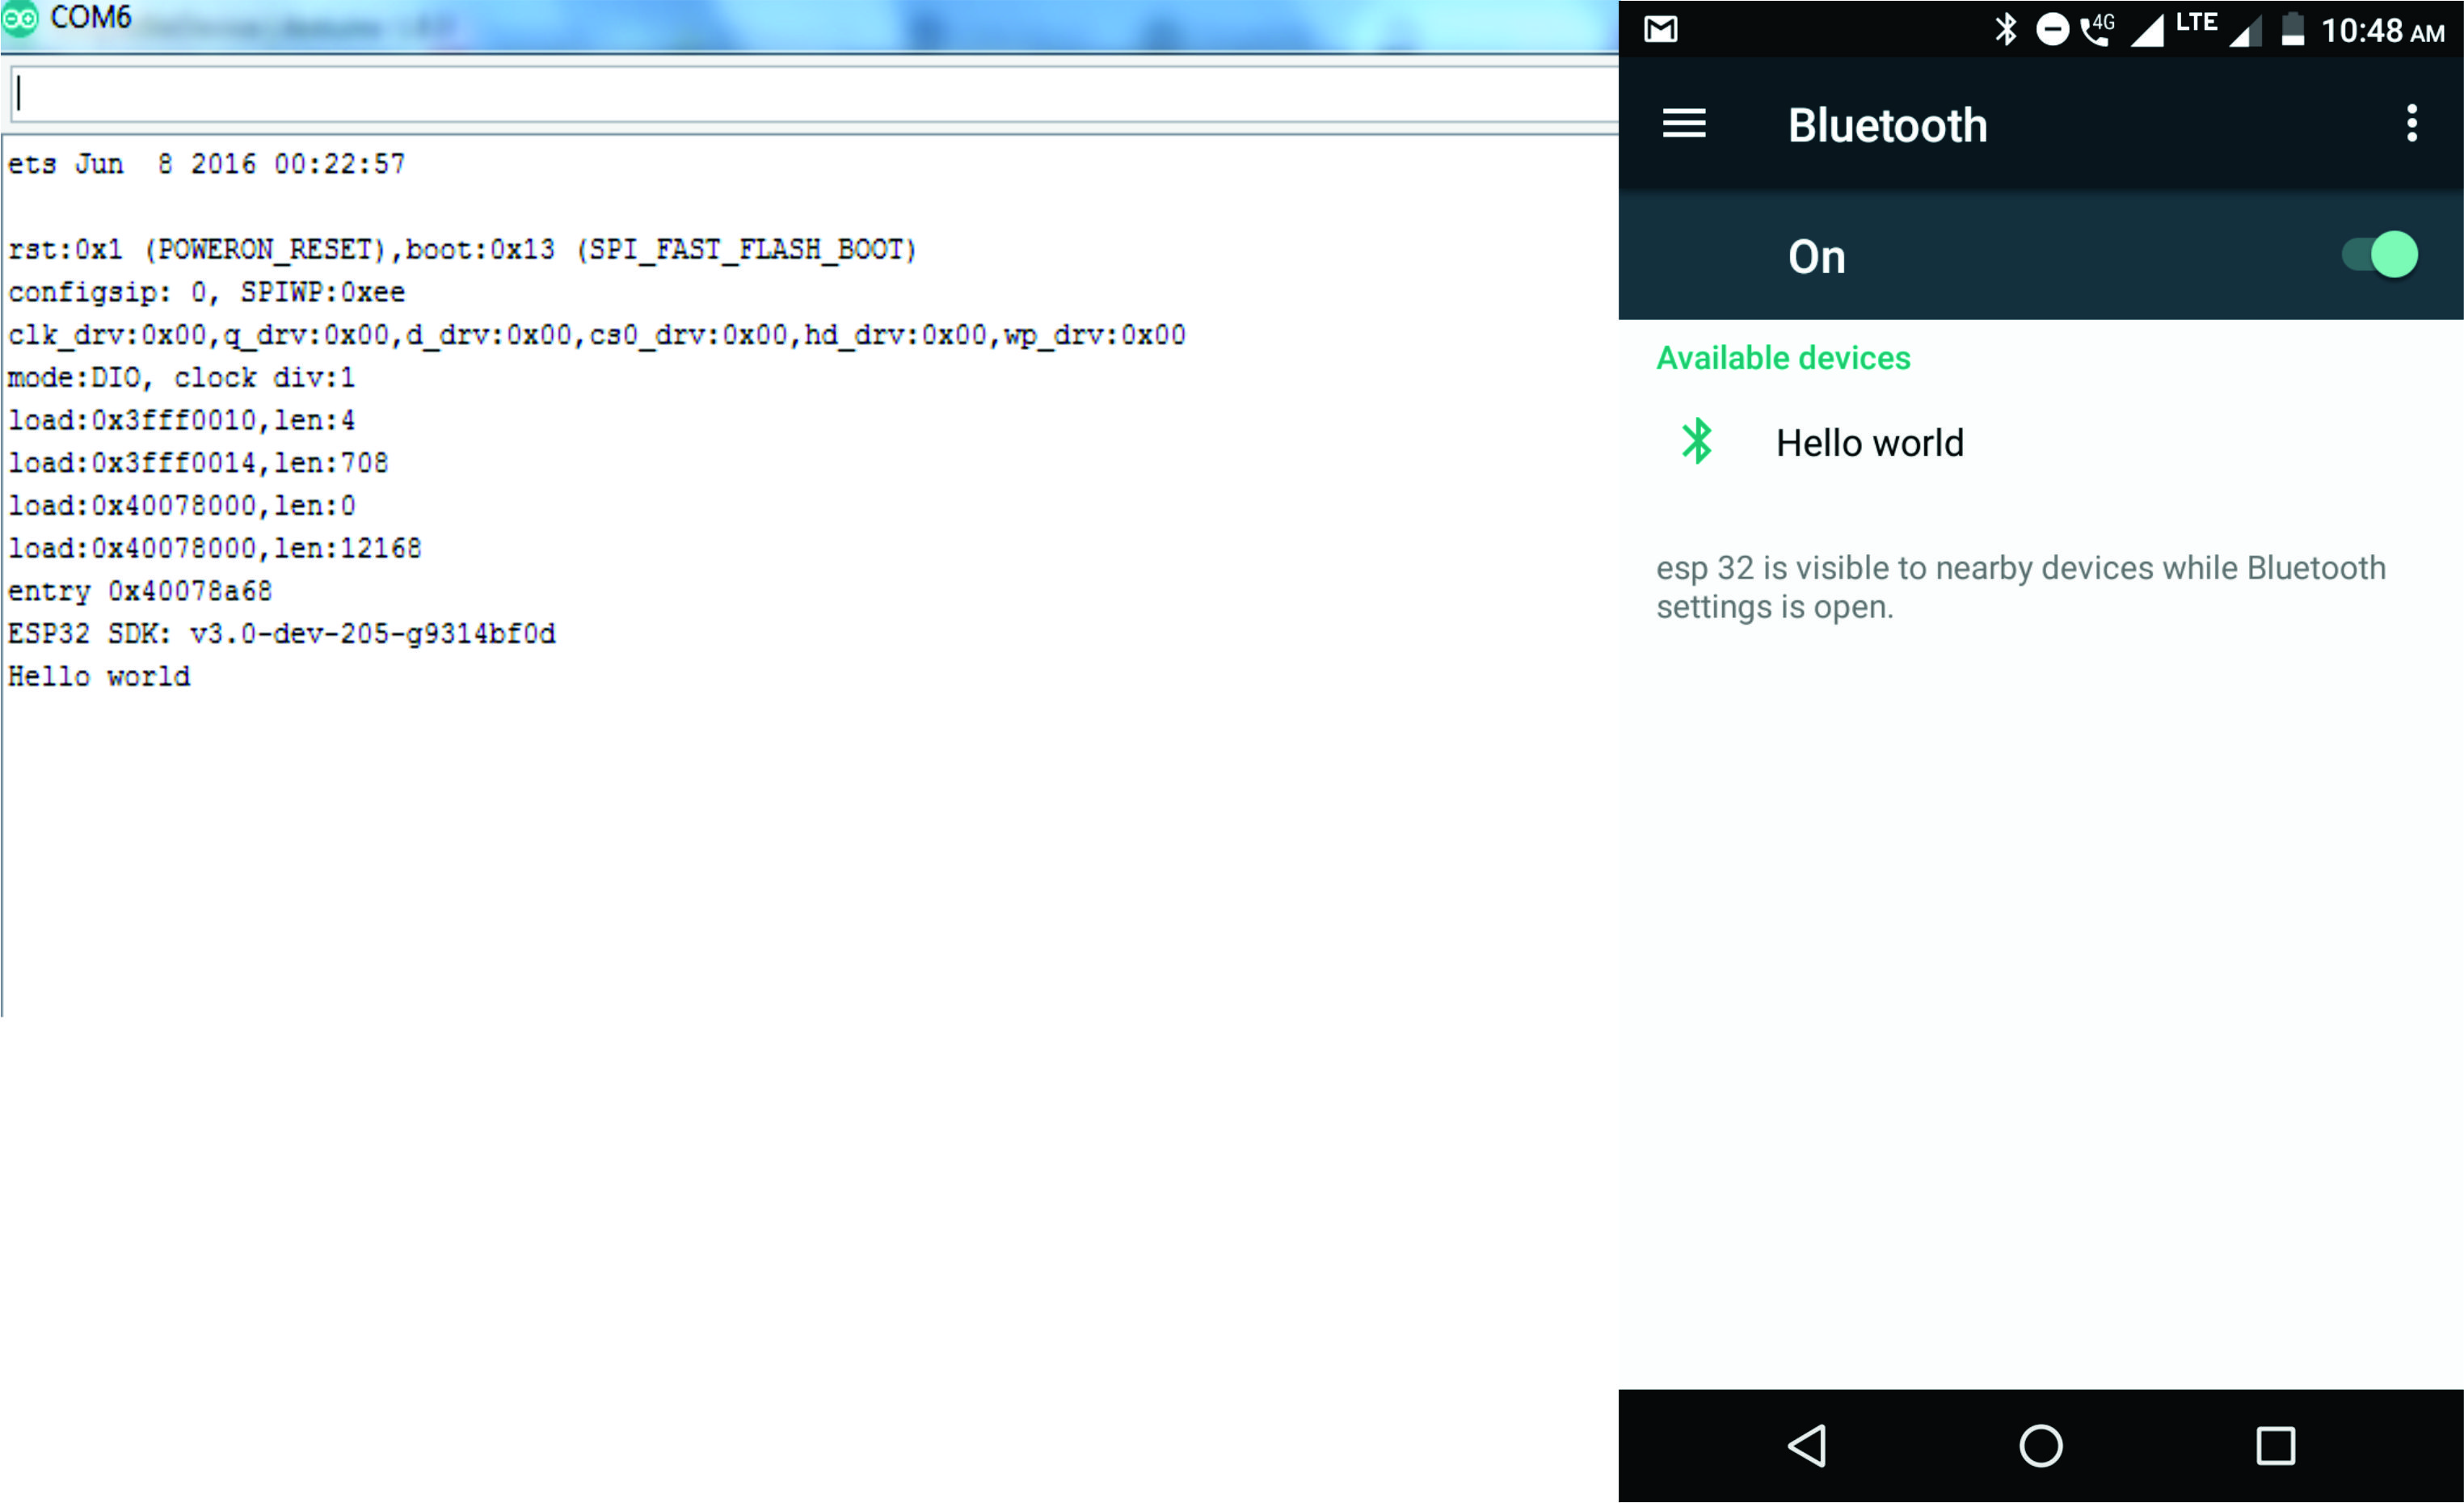The width and height of the screenshot is (2464, 1503).
Task: Click the Available devices heading
Action: point(1782,358)
